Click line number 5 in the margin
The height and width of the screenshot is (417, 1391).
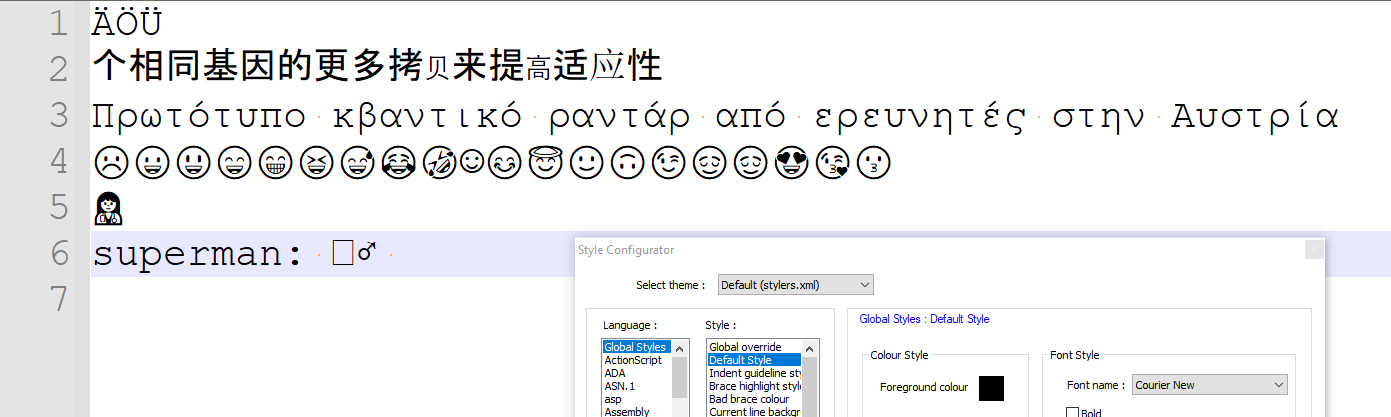[x=59, y=207]
